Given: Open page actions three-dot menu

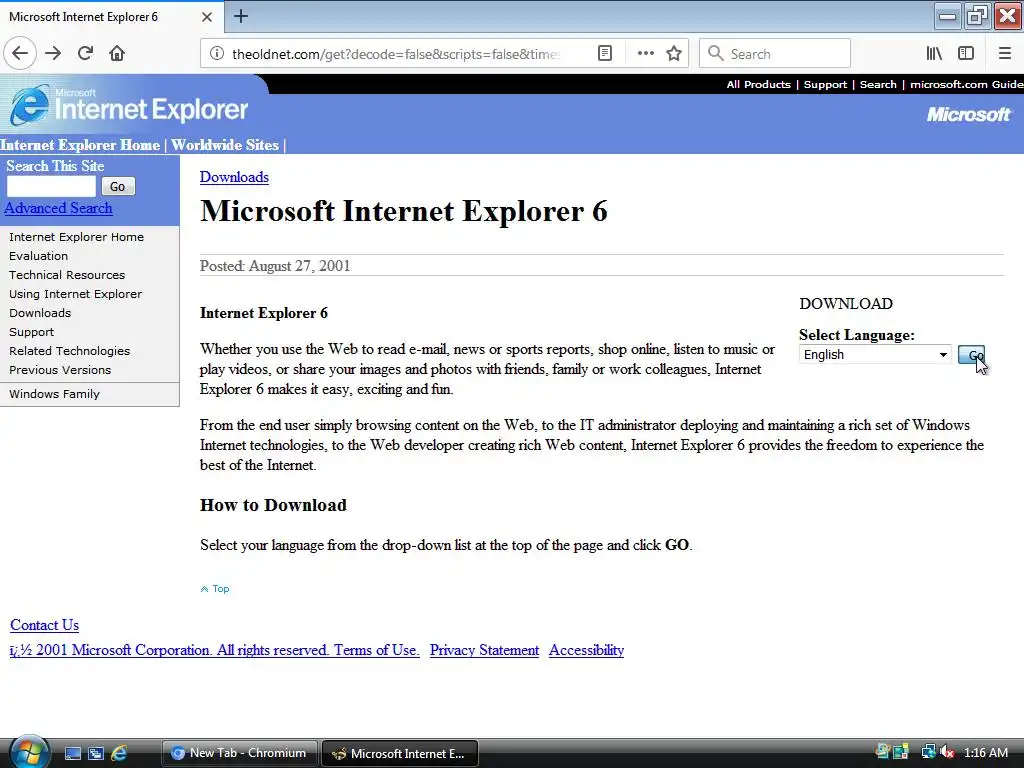Looking at the screenshot, I should point(645,54).
